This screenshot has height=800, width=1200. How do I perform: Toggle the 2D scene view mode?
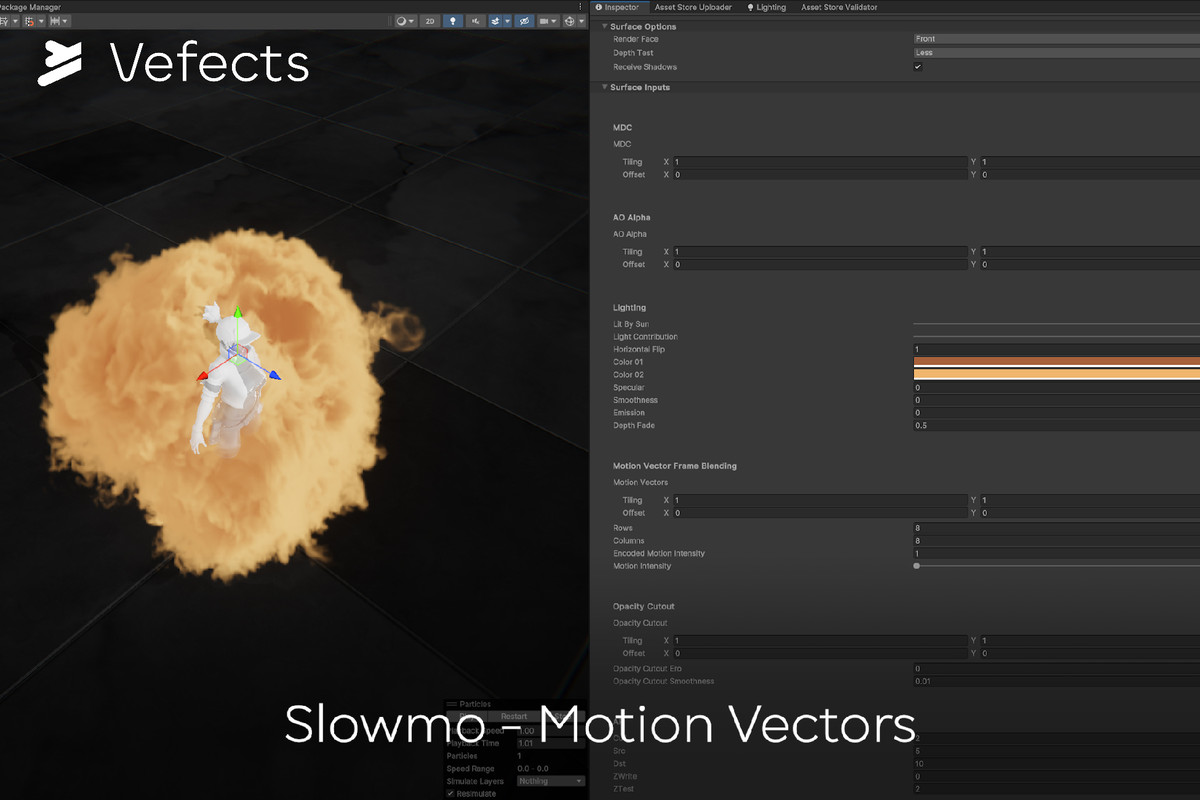430,20
